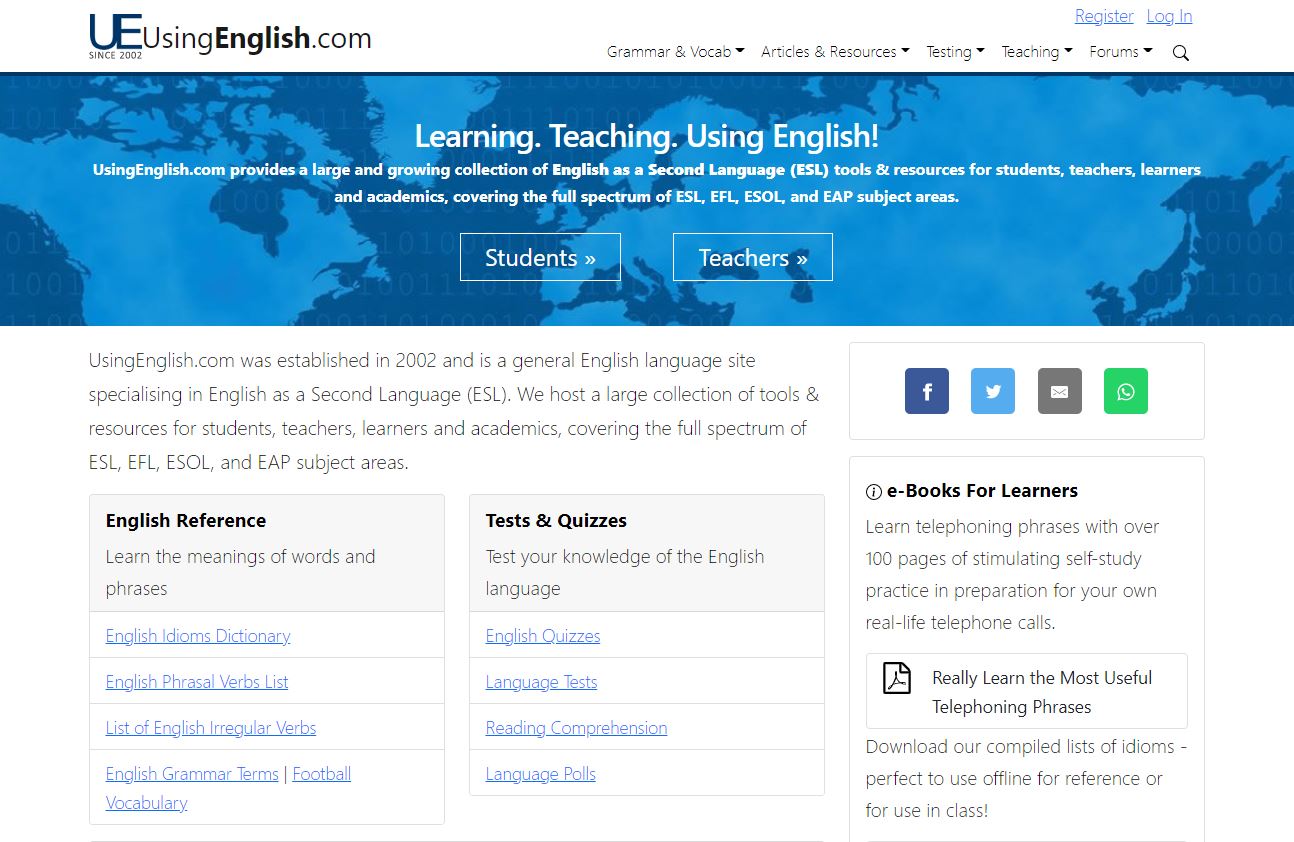
Task: Share page via Twitter icon
Action: click(993, 391)
